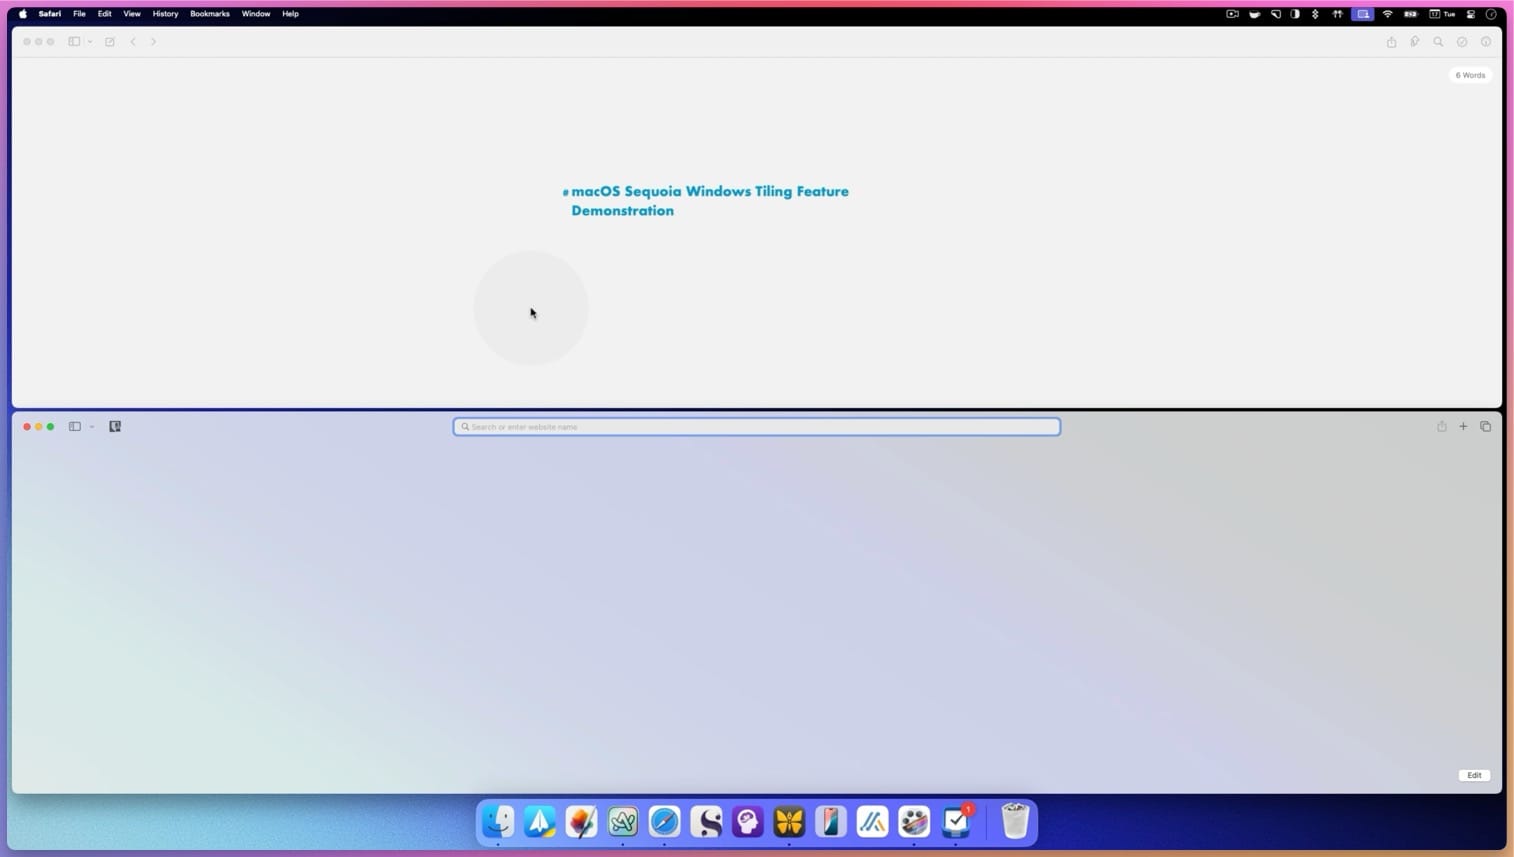The image size is (1514, 857).
Task: Open the share icon in the editor toolbar
Action: (x=1390, y=41)
